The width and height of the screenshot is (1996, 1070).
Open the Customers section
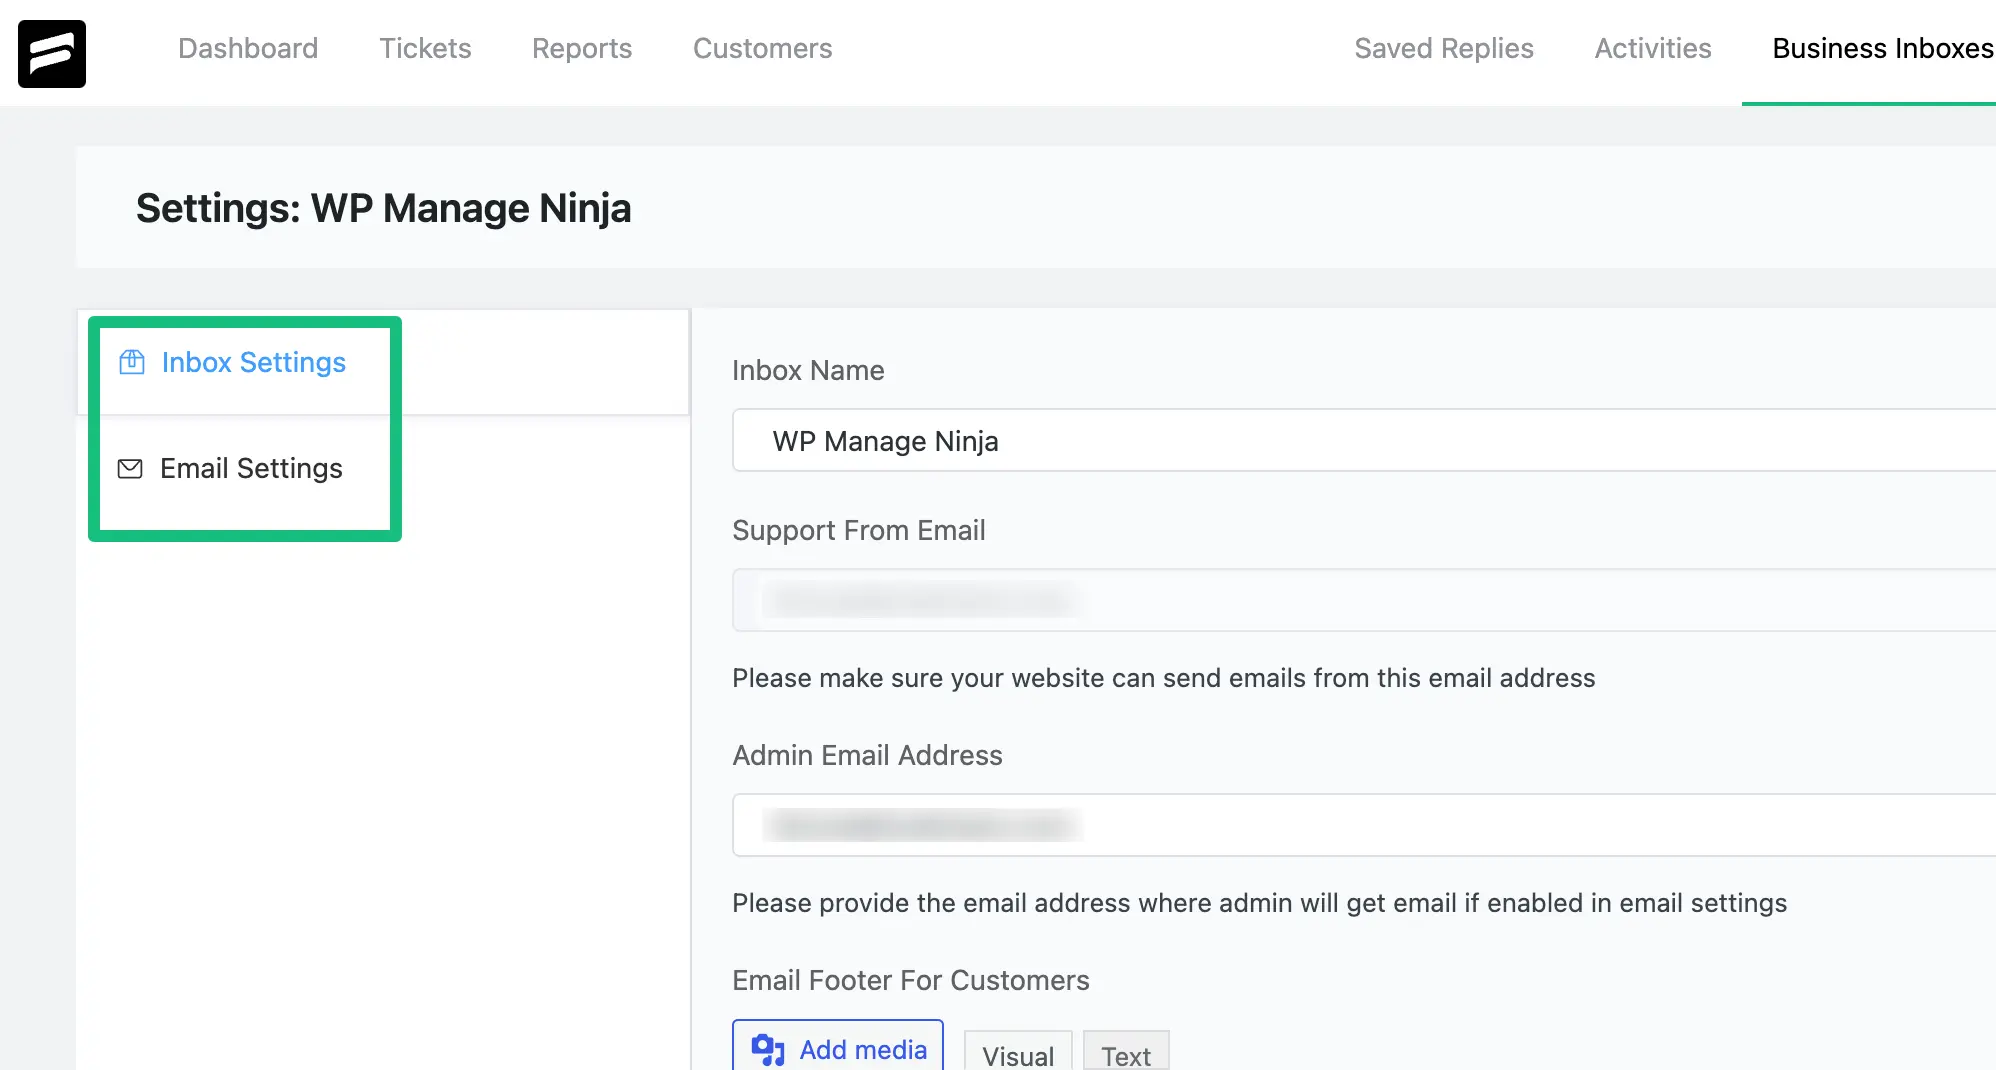(x=763, y=48)
